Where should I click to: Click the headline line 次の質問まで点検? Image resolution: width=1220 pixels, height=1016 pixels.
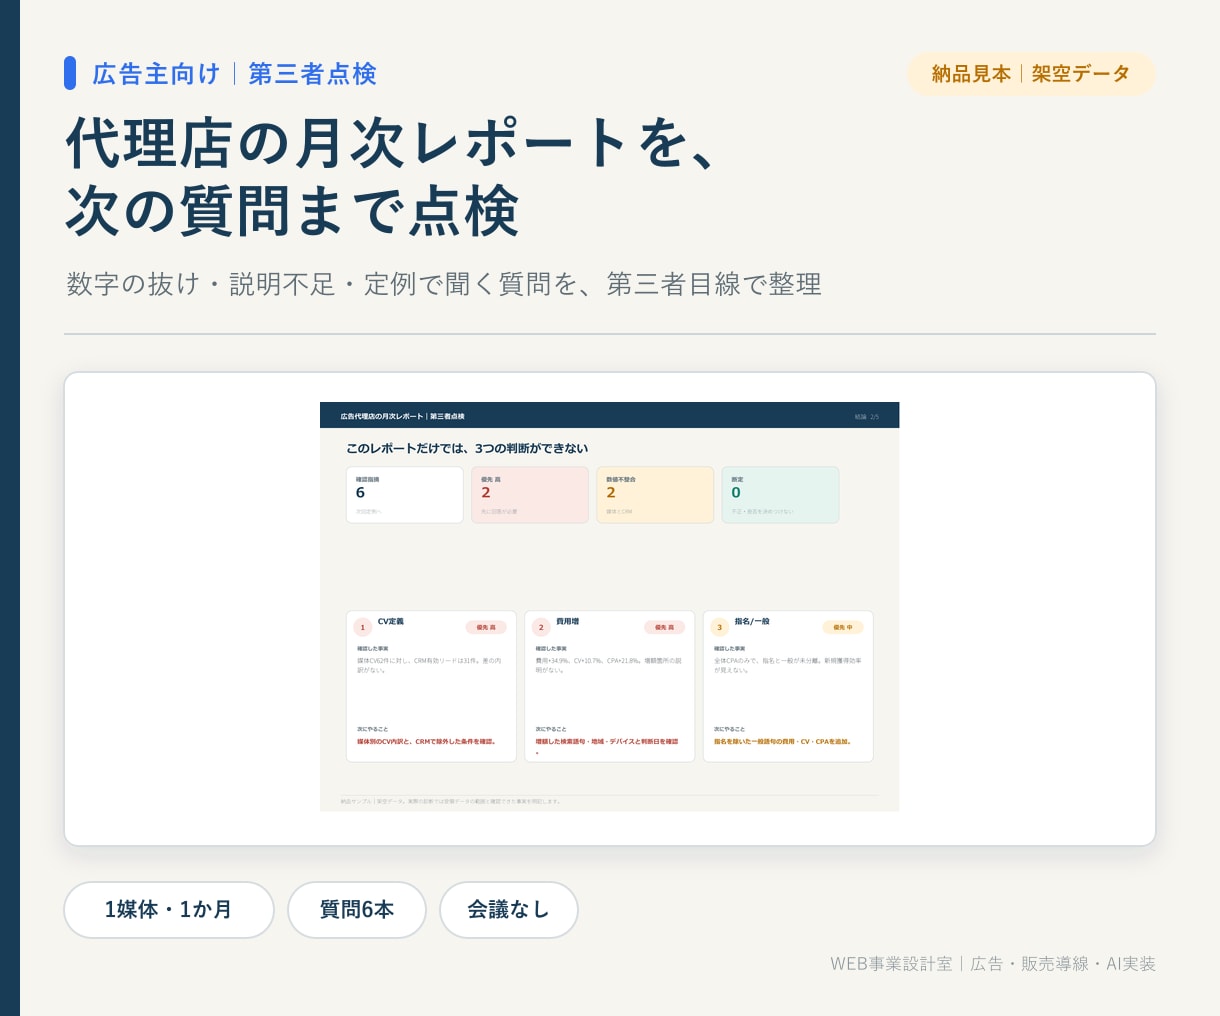click(293, 211)
